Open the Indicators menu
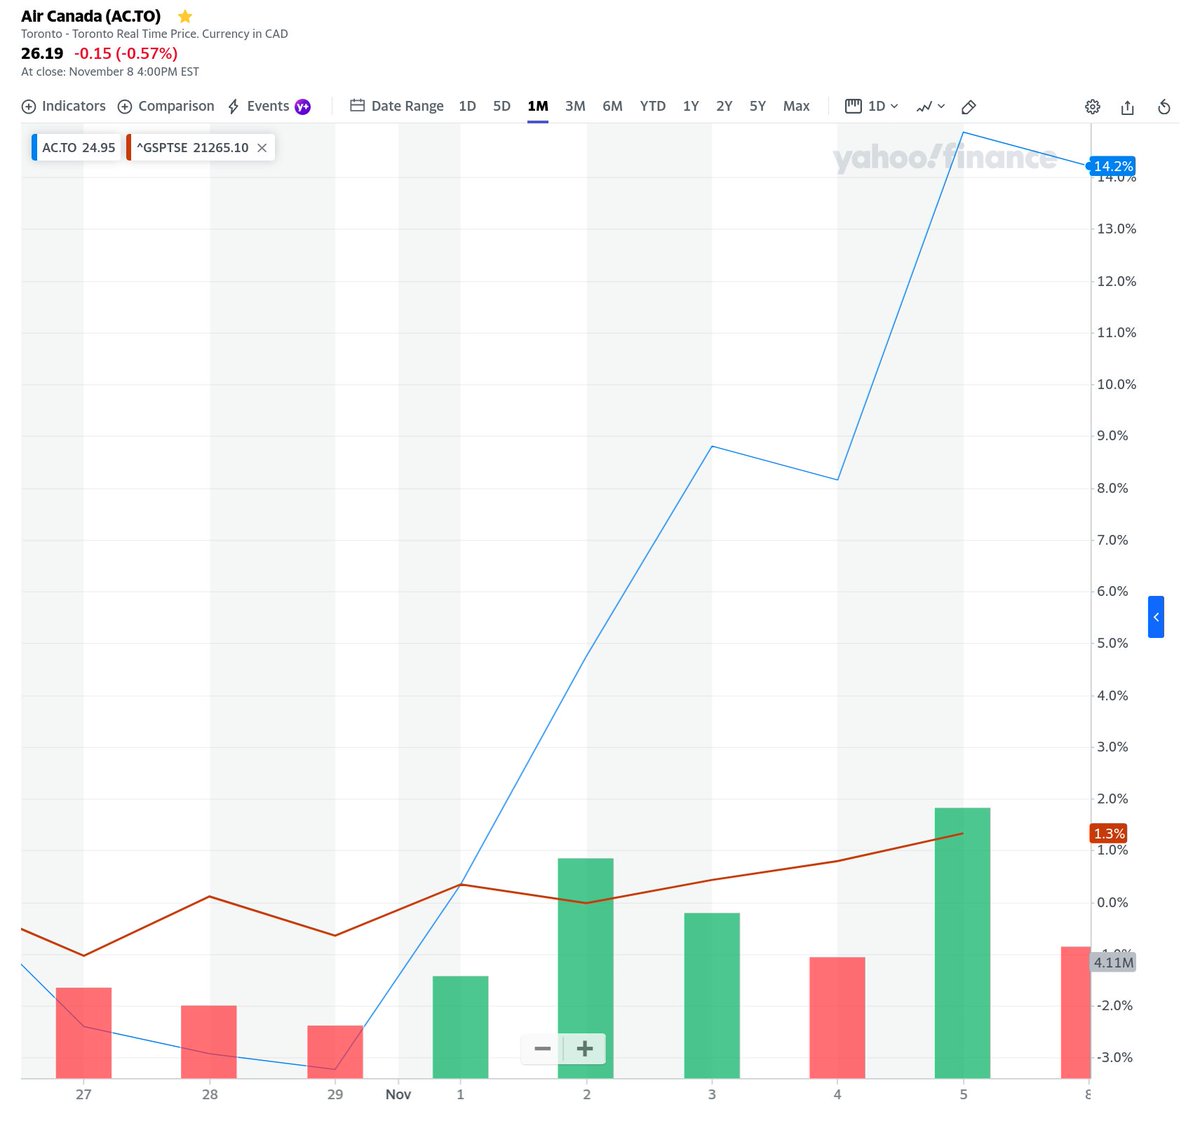1200x1121 pixels. (63, 106)
